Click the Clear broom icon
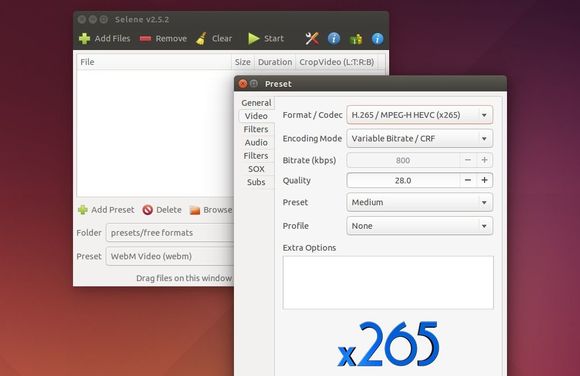This screenshot has width=580, height=376. tap(201, 38)
